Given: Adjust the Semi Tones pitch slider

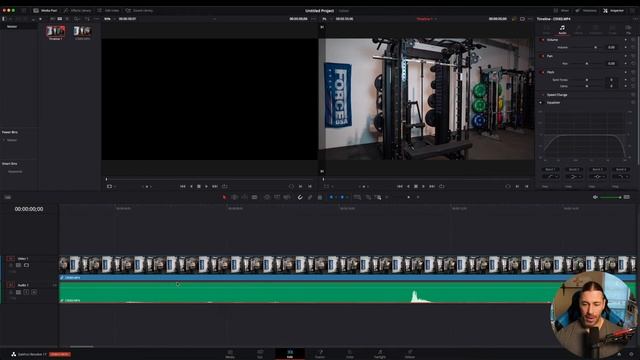Looking at the screenshot, I should click(x=586, y=80).
